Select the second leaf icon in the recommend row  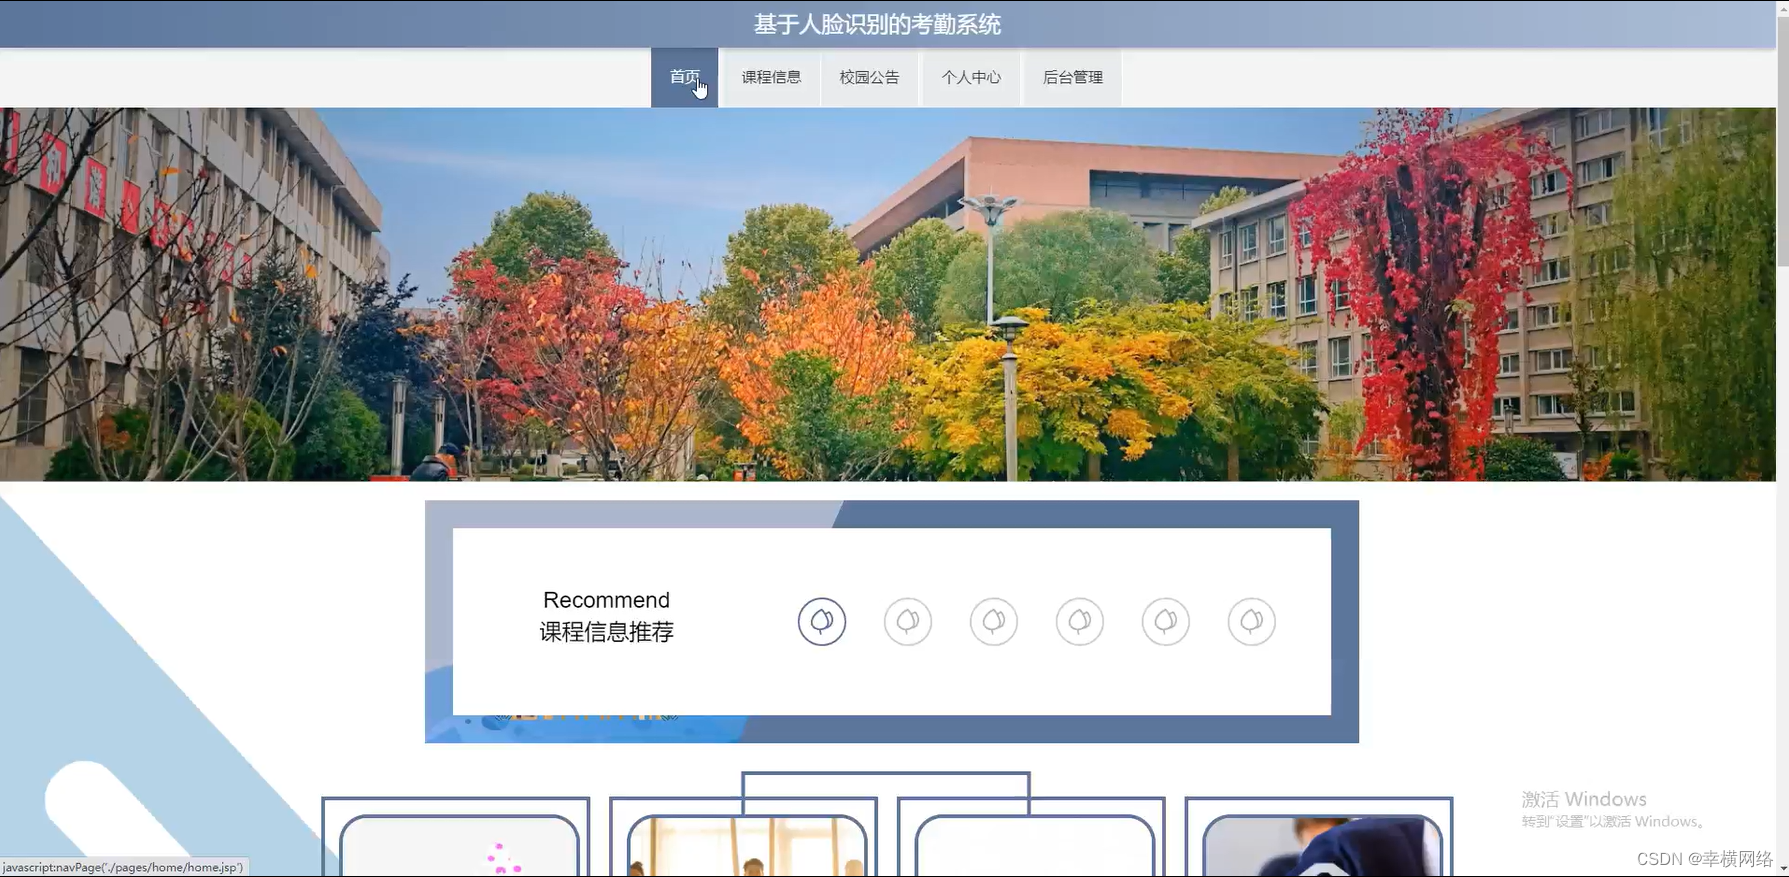click(x=908, y=622)
